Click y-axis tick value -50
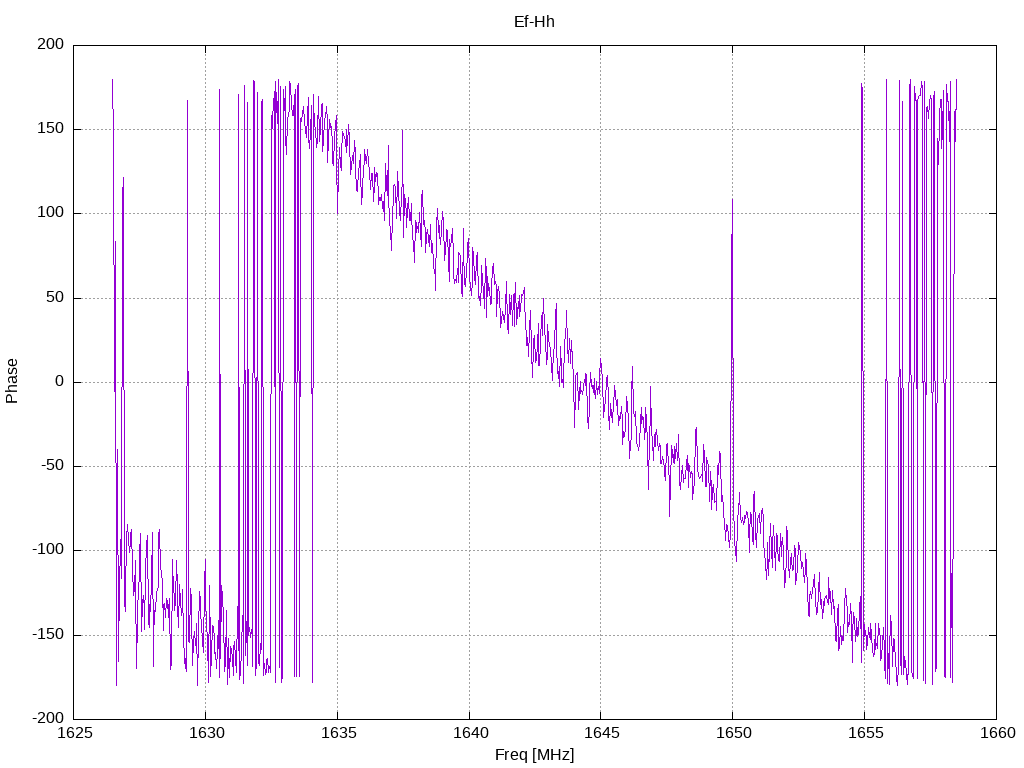Viewport: 1024px width, 768px height. [52, 466]
